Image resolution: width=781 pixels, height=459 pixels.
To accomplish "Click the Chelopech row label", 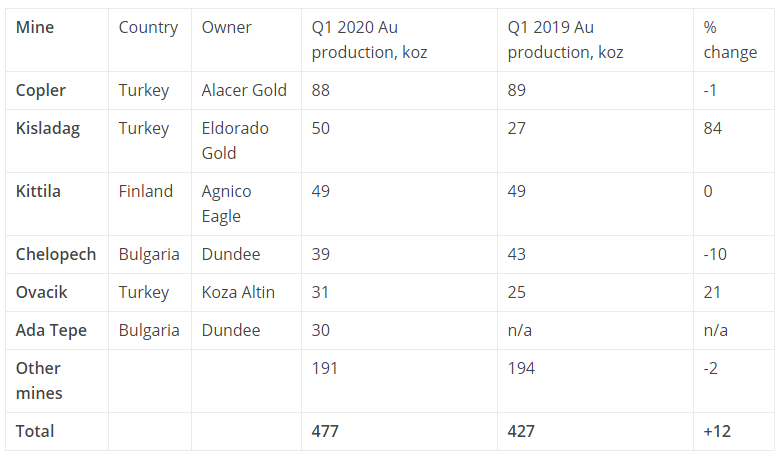I will [x=56, y=254].
